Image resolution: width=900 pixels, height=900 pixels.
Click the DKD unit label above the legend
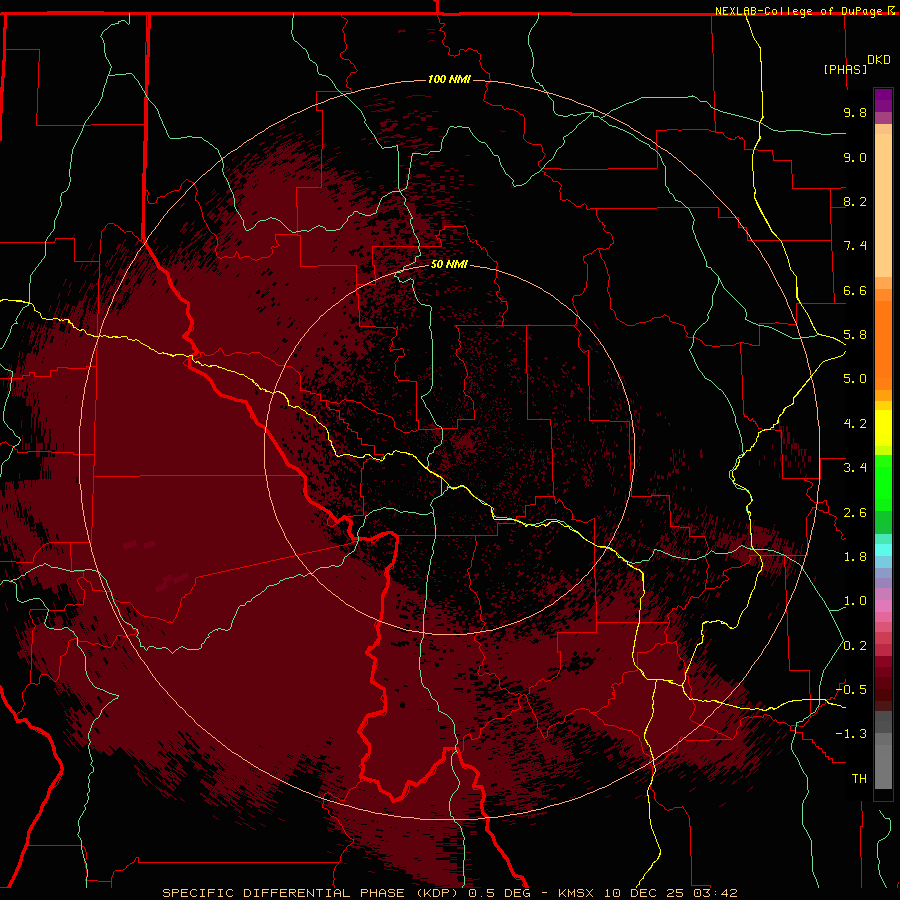(879, 59)
